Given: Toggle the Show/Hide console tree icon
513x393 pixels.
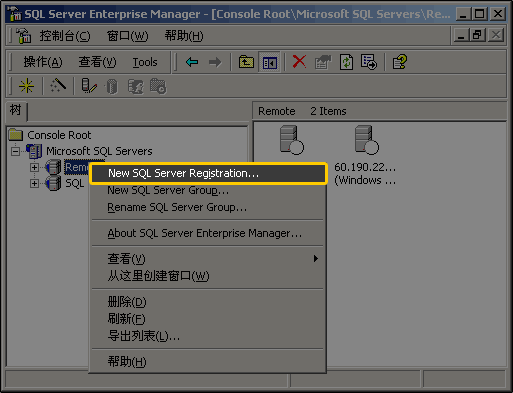Looking at the screenshot, I should 269,62.
